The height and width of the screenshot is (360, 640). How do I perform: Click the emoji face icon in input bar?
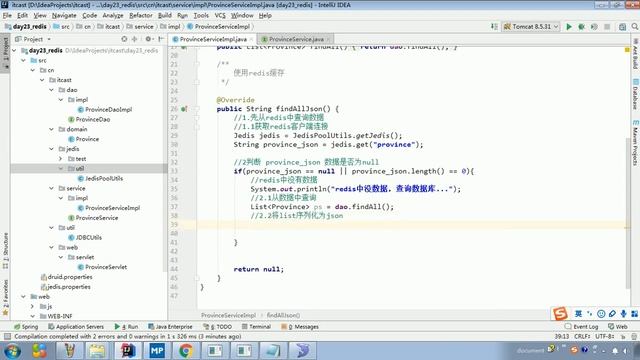[601, 313]
